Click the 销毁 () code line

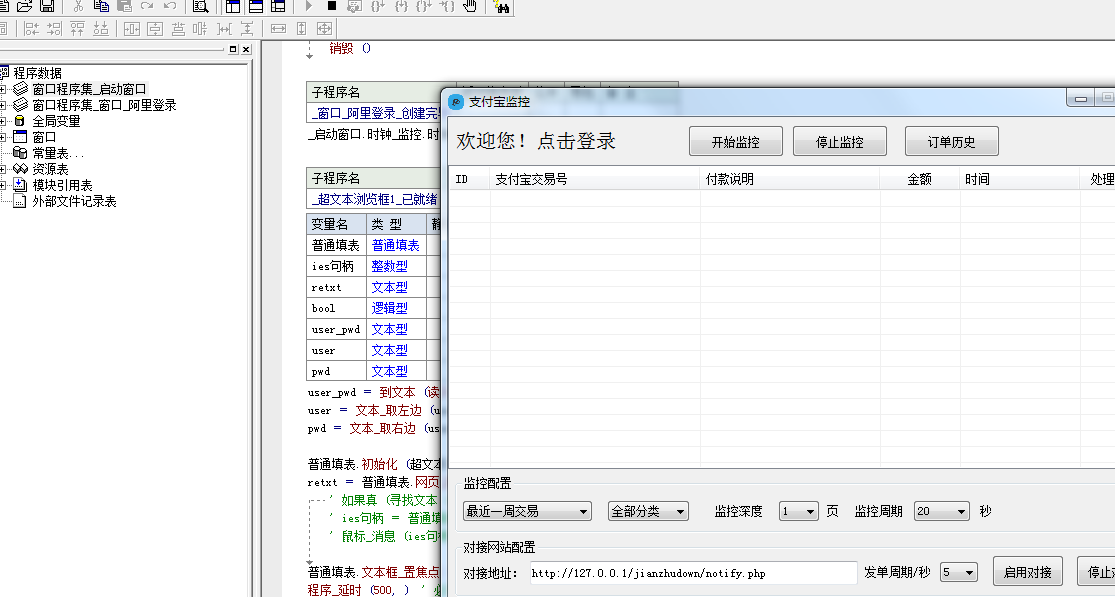[x=350, y=48]
